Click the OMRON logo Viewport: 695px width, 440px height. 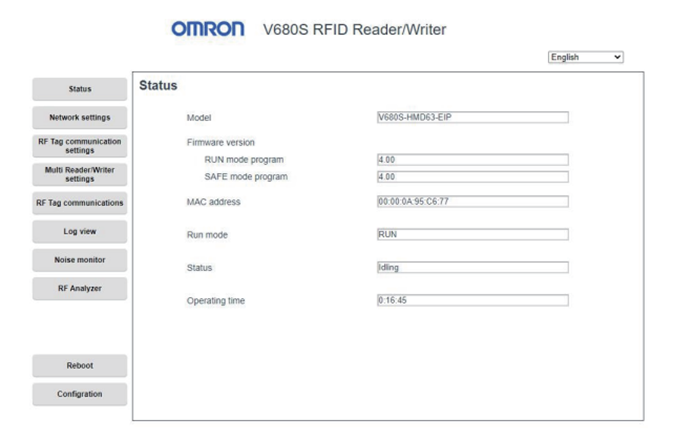click(208, 29)
